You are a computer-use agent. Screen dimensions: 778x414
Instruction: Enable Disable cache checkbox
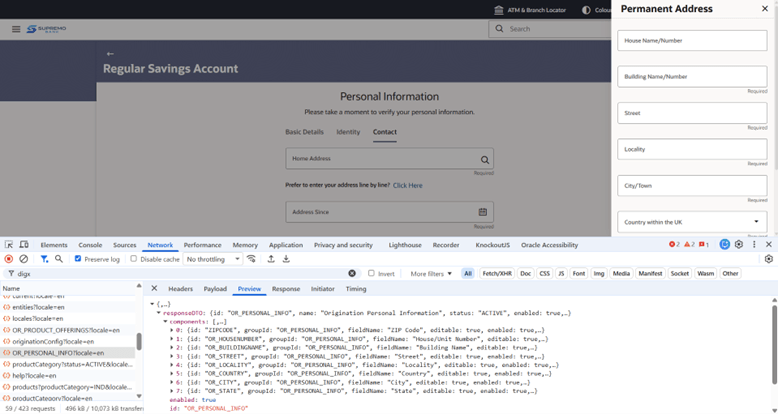pyautogui.click(x=133, y=259)
